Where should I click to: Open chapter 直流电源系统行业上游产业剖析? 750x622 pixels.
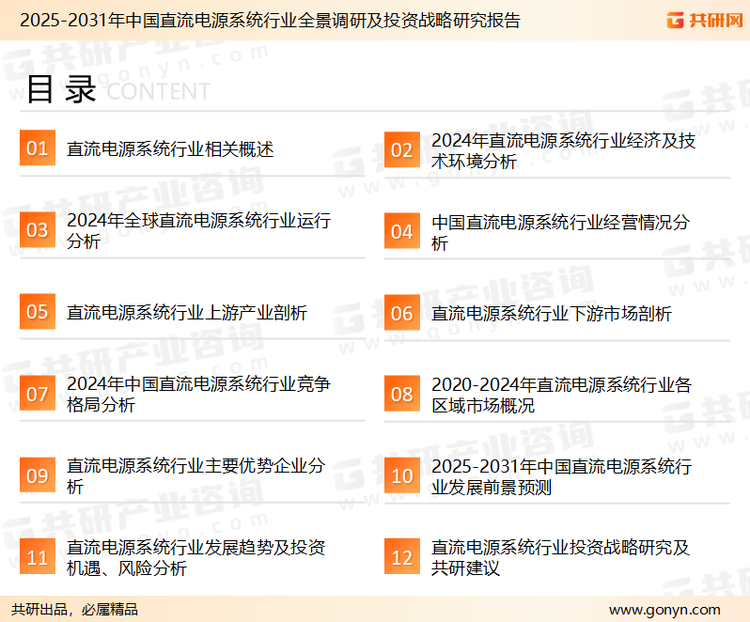tap(187, 312)
